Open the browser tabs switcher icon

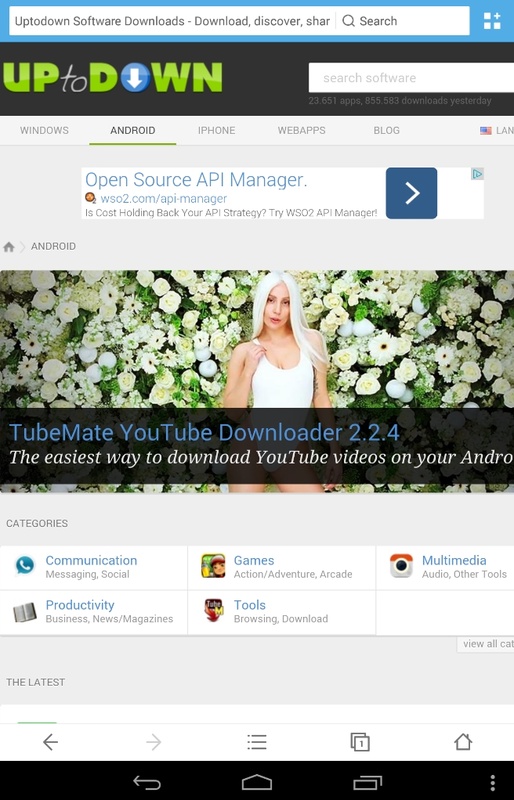click(360, 742)
